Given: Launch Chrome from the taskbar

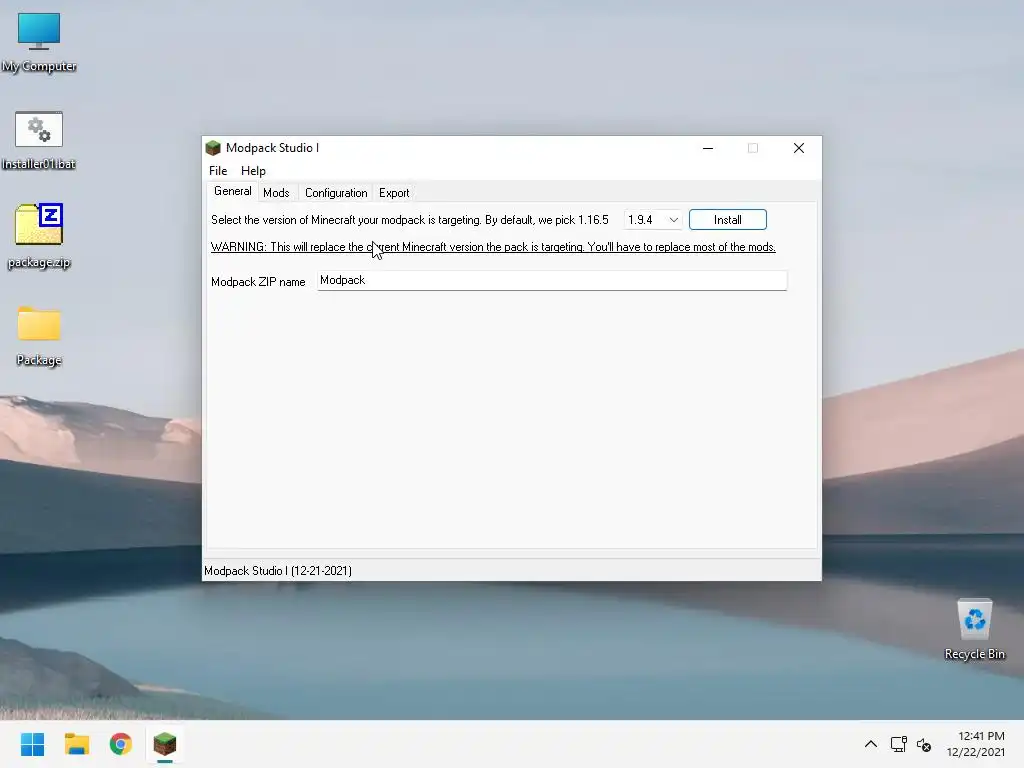Looking at the screenshot, I should 120,744.
